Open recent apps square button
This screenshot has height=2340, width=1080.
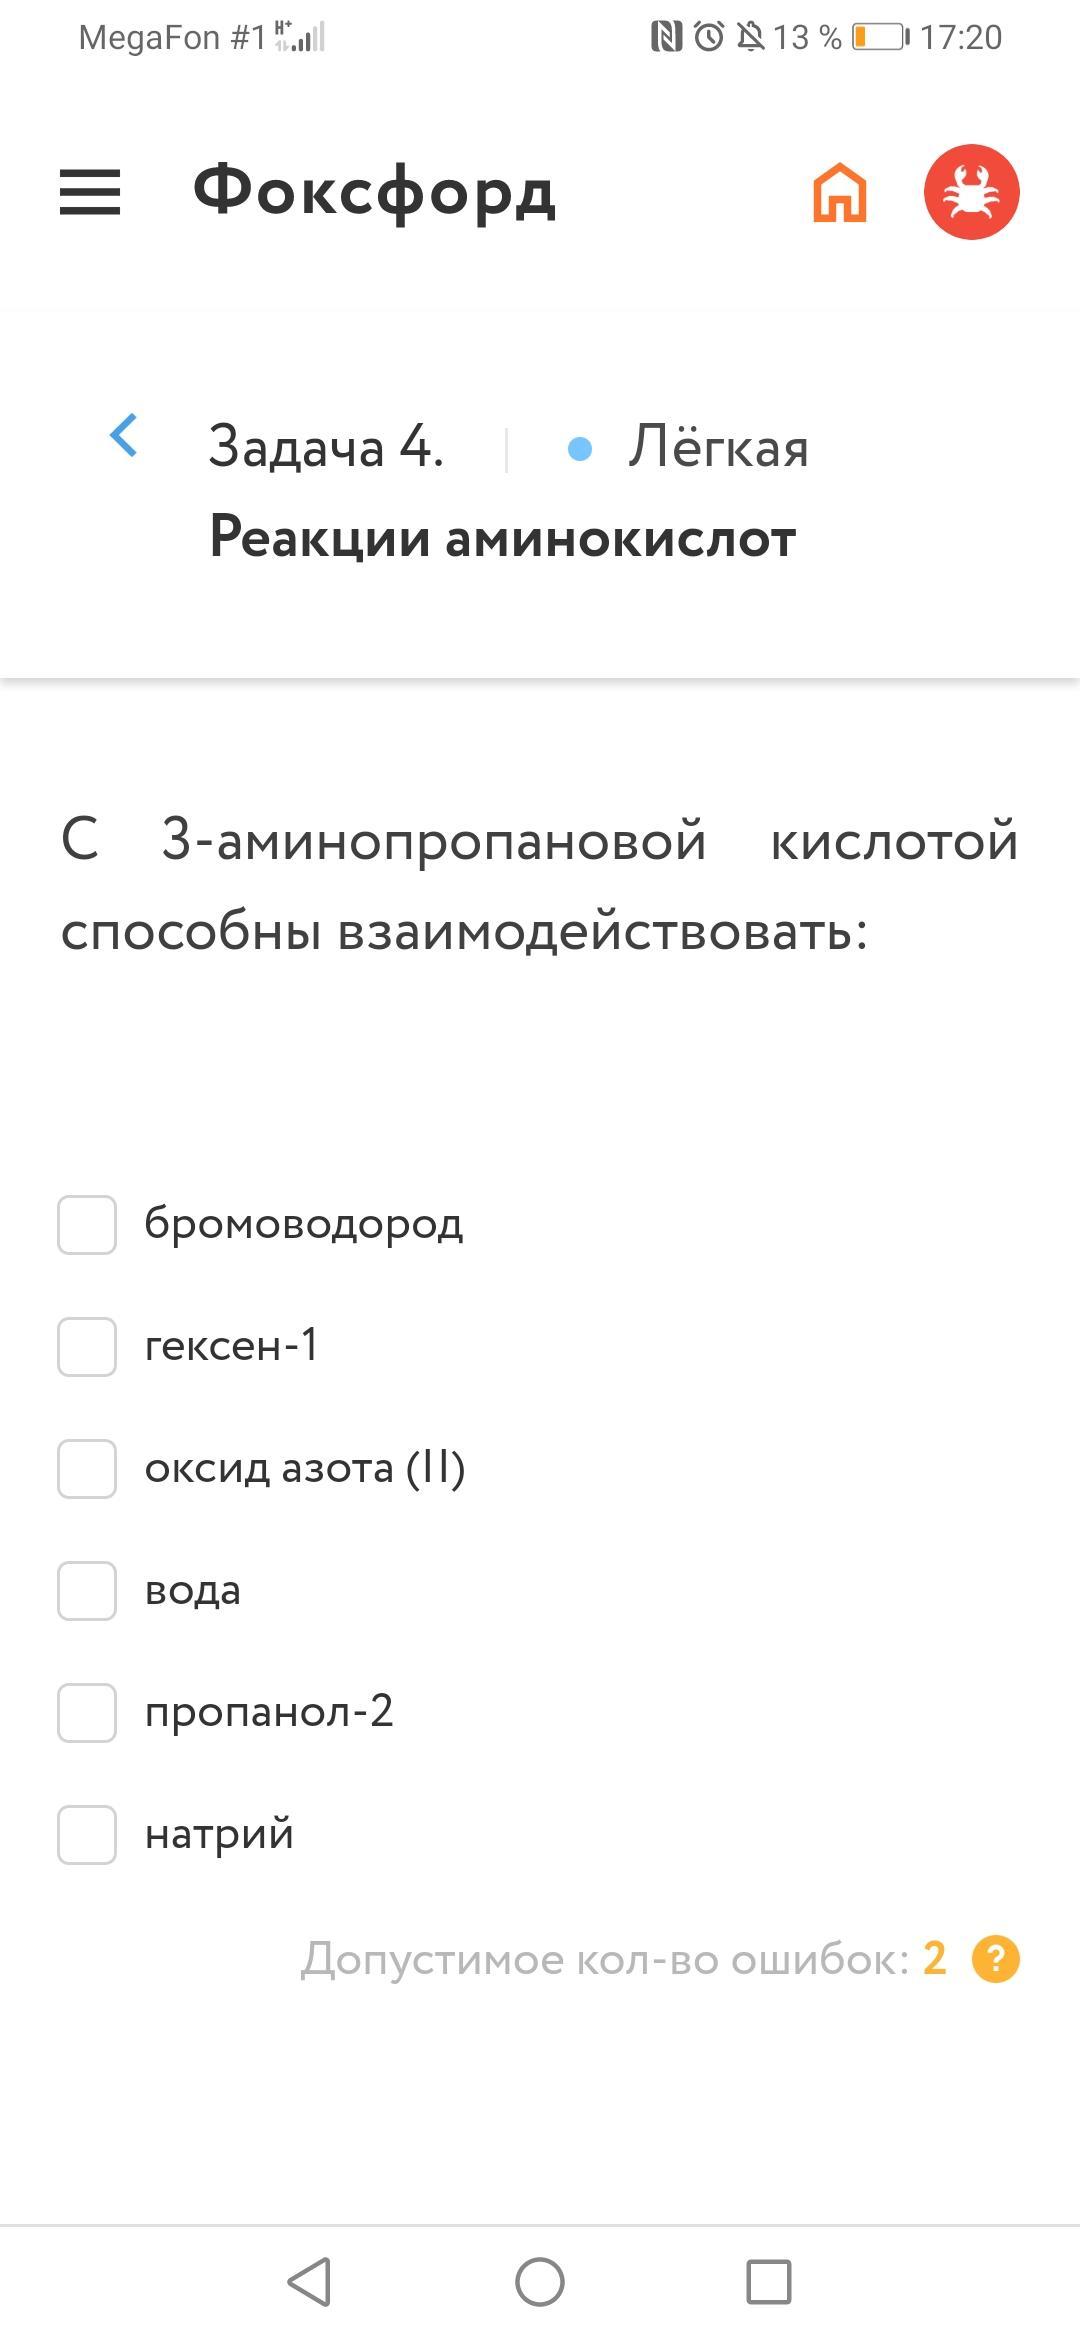768,2282
